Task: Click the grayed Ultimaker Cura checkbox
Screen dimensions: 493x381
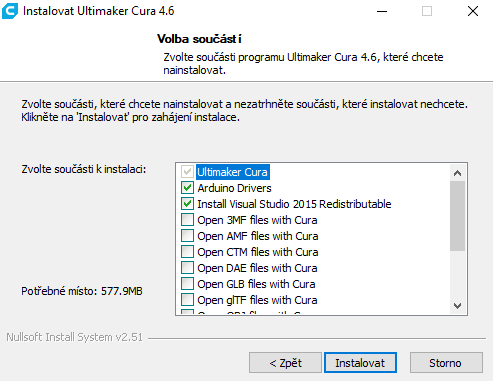Action: [x=187, y=172]
